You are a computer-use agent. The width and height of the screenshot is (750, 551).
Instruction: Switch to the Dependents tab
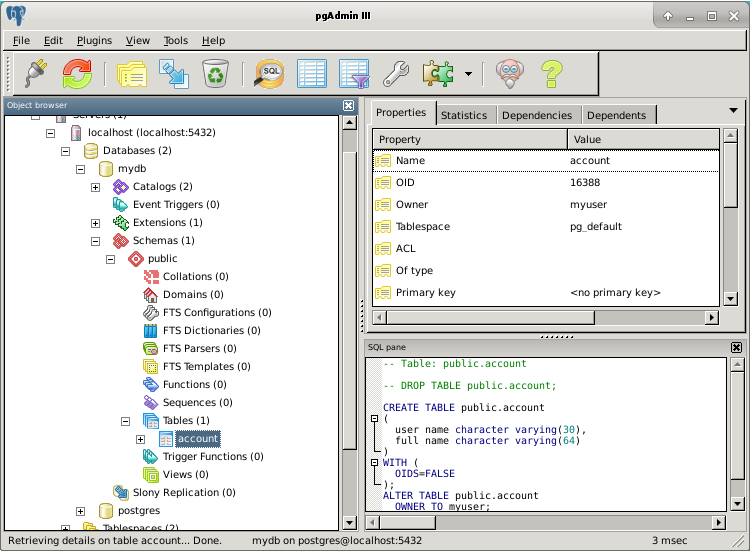[x=617, y=115]
